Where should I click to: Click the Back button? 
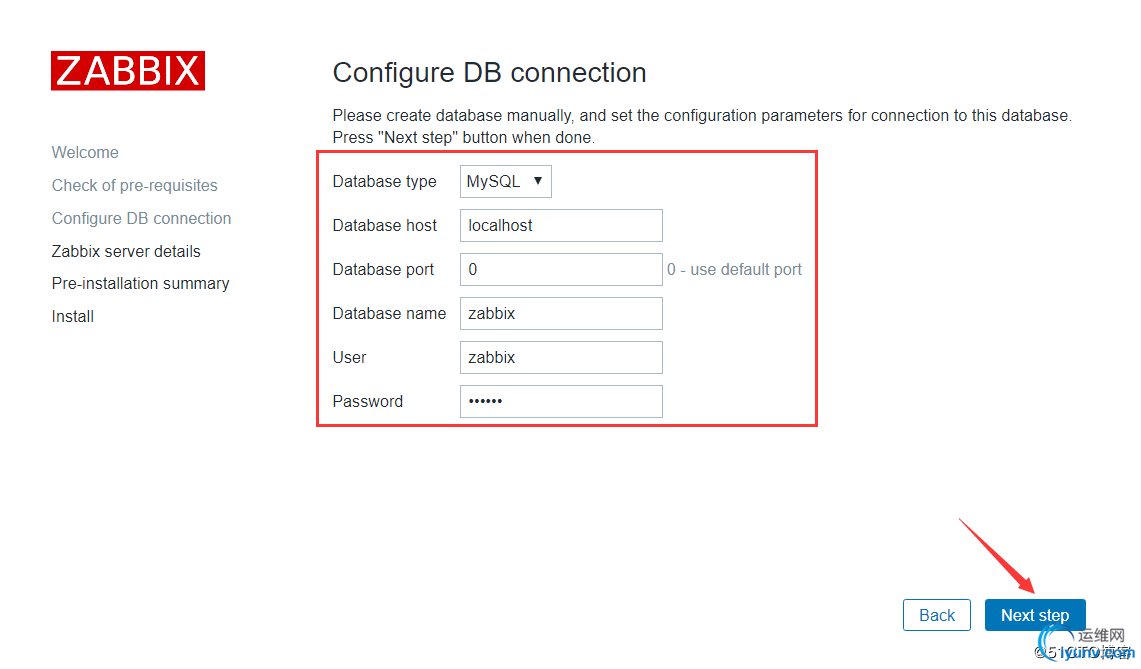(937, 615)
